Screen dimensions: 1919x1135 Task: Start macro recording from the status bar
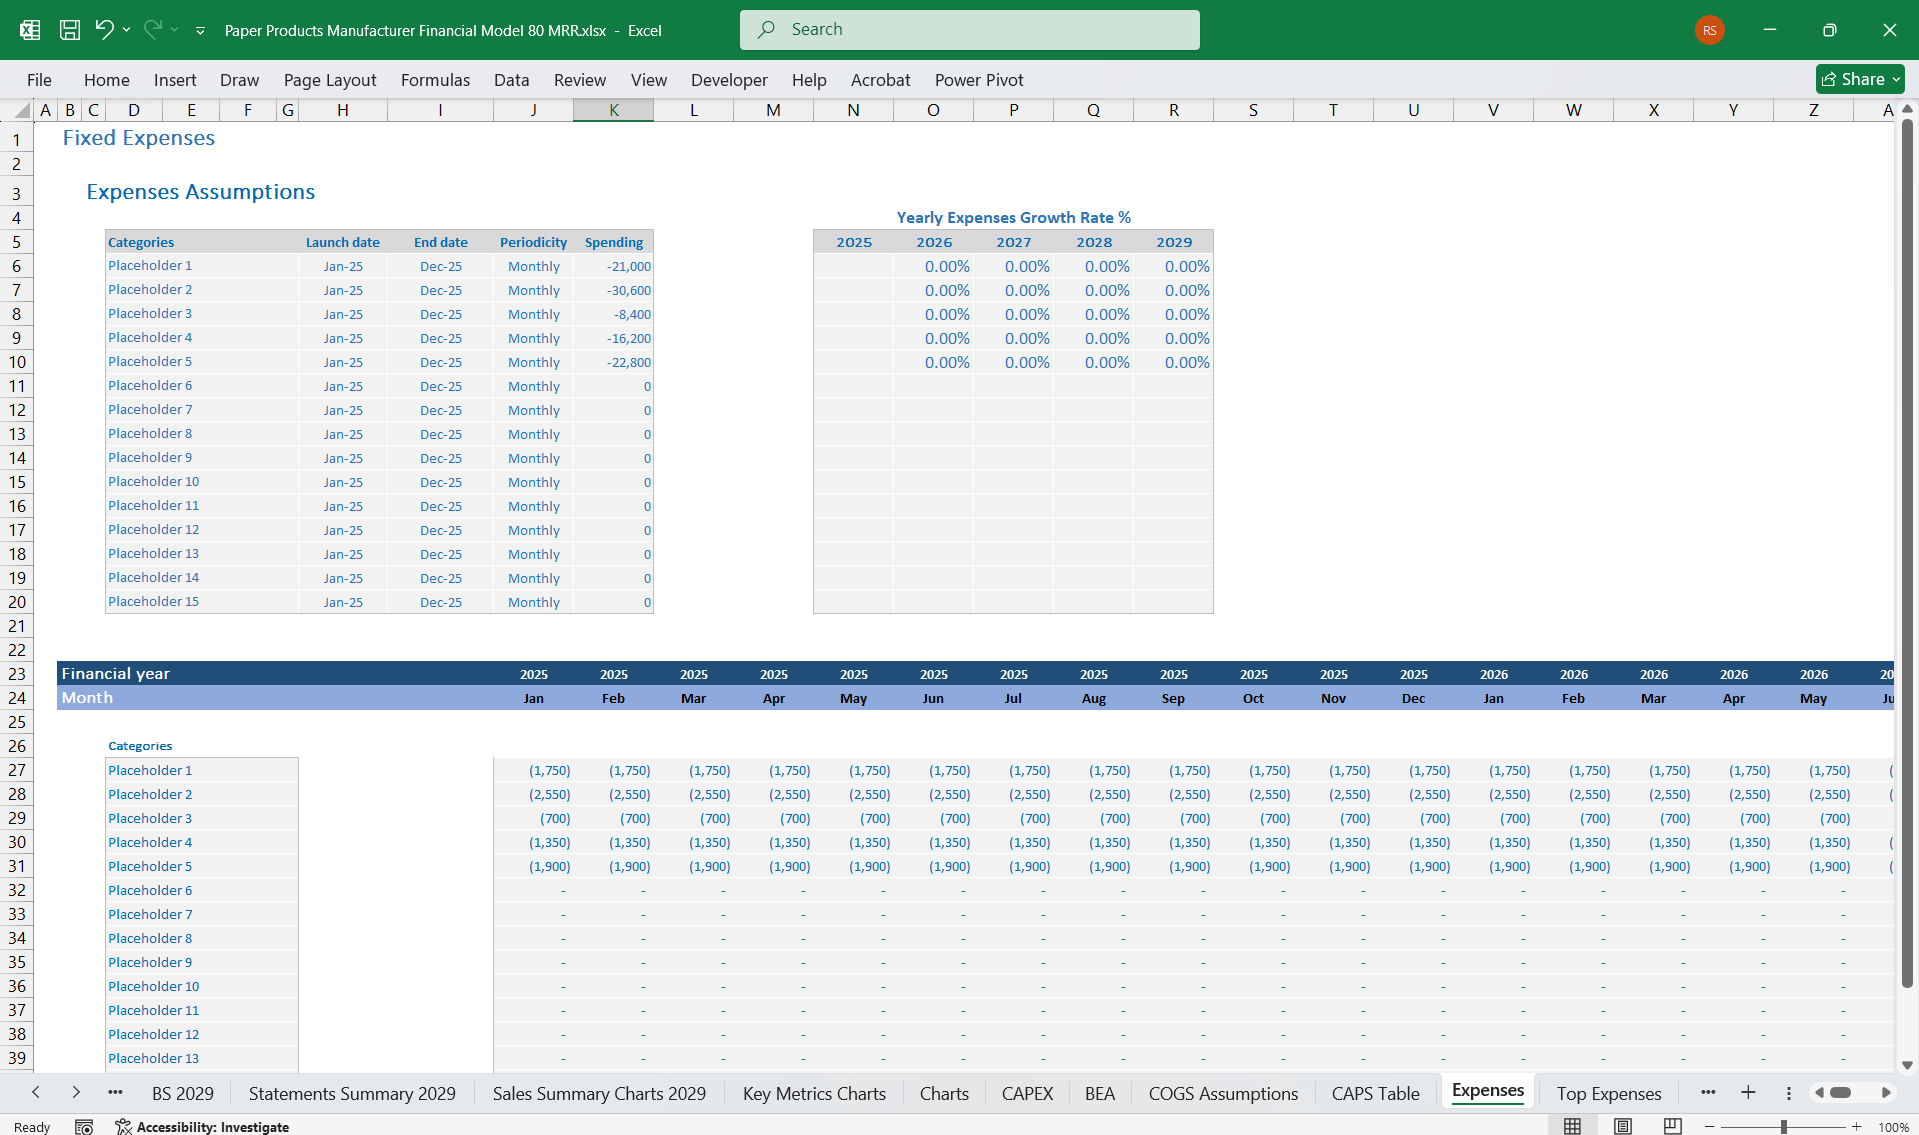[85, 1126]
